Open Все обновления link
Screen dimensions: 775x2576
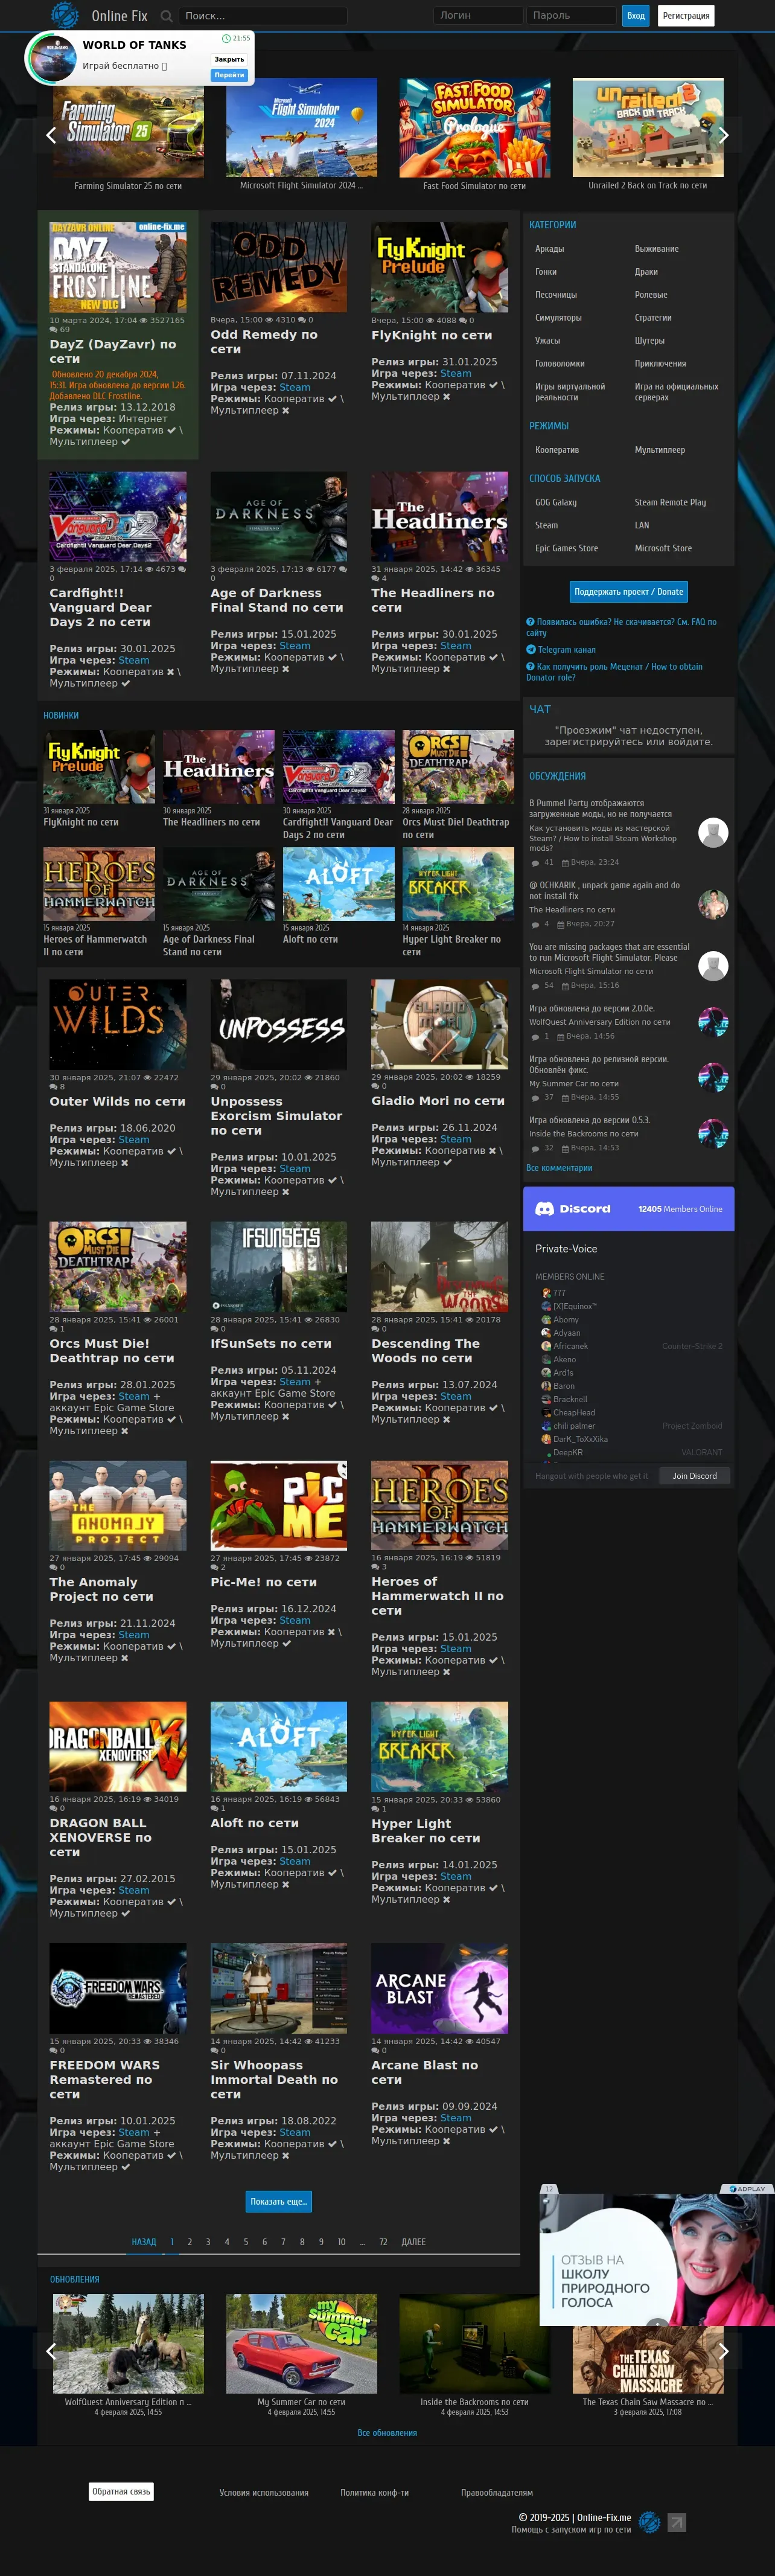387,2433
